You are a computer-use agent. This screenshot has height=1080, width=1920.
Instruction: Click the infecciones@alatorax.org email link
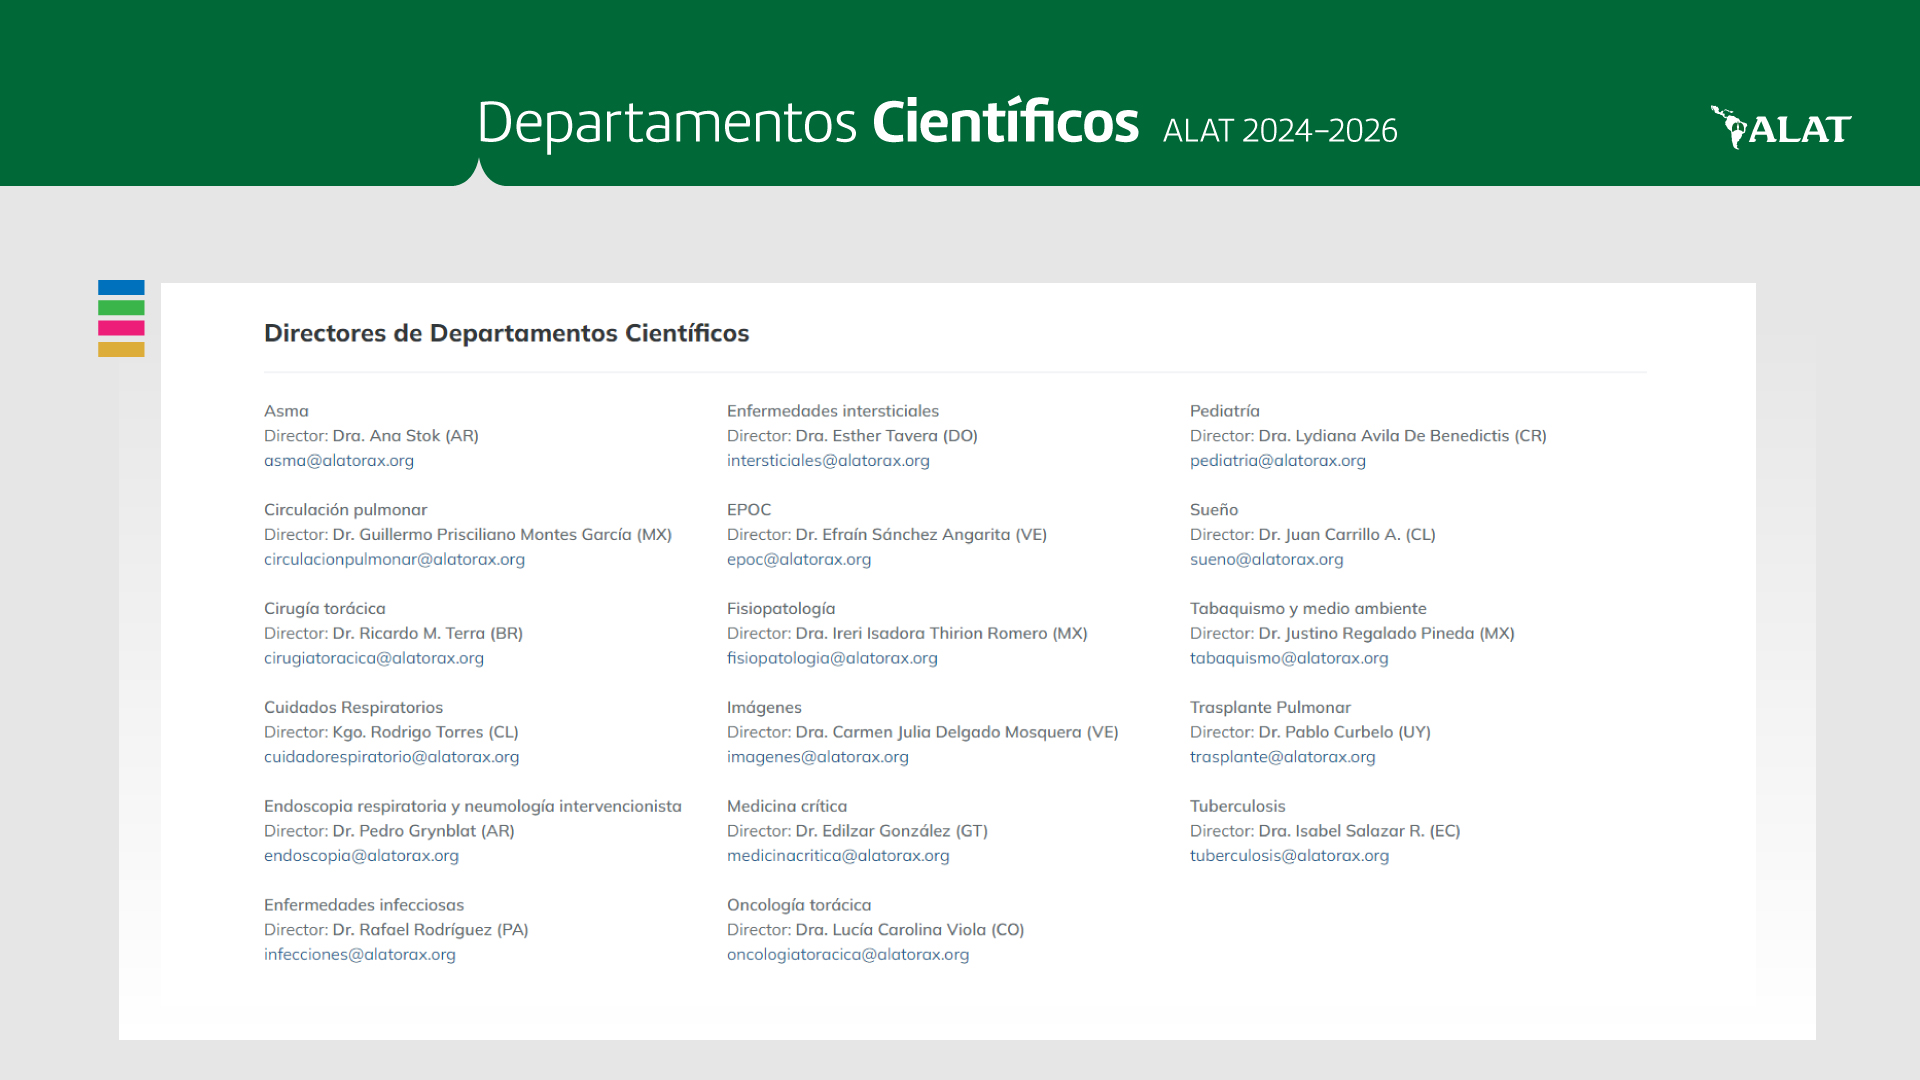pos(359,955)
